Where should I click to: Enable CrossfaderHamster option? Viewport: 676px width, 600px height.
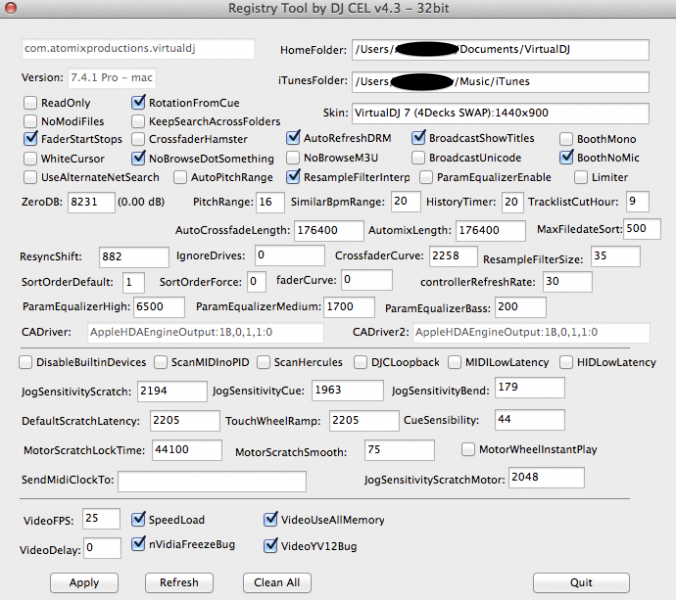tap(138, 139)
